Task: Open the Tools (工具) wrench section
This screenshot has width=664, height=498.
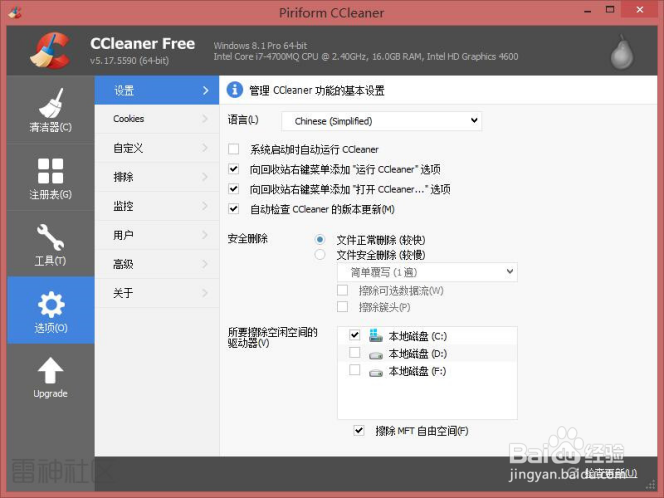Action: [x=50, y=244]
